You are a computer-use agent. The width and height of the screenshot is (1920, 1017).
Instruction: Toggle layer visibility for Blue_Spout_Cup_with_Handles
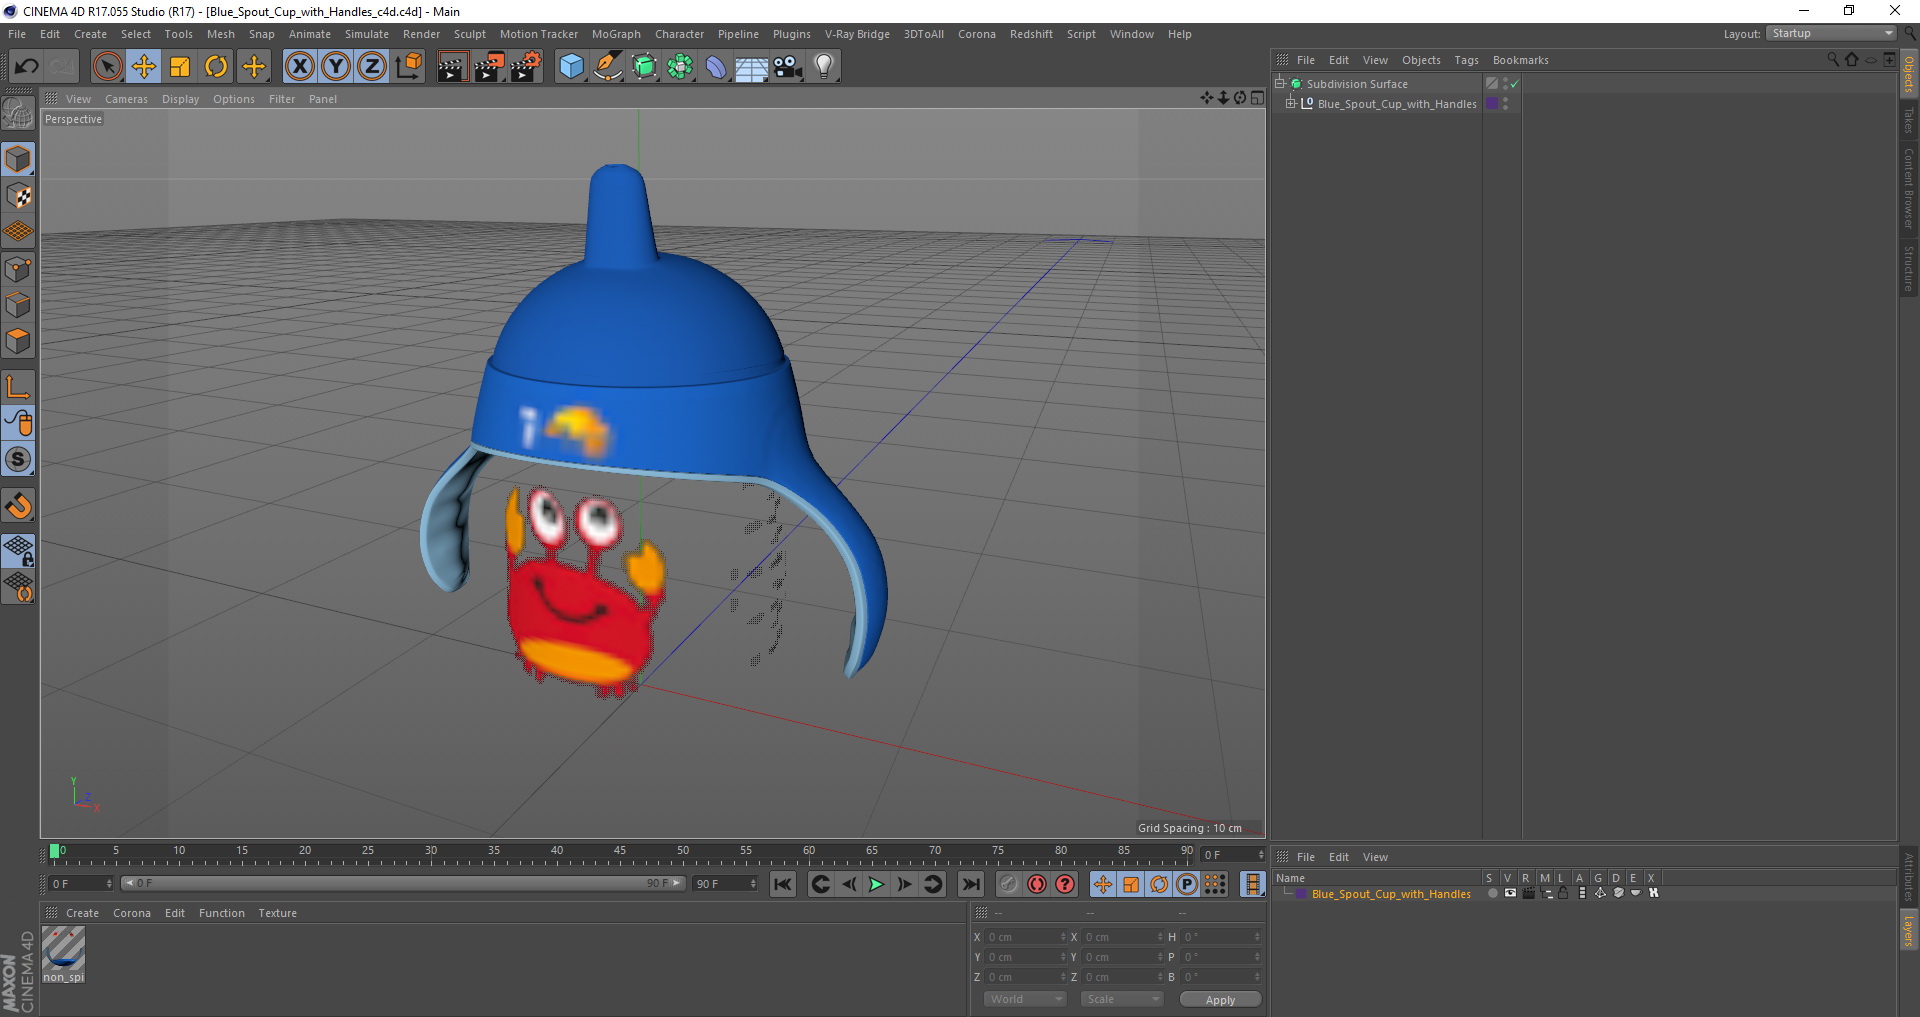tap(1510, 893)
